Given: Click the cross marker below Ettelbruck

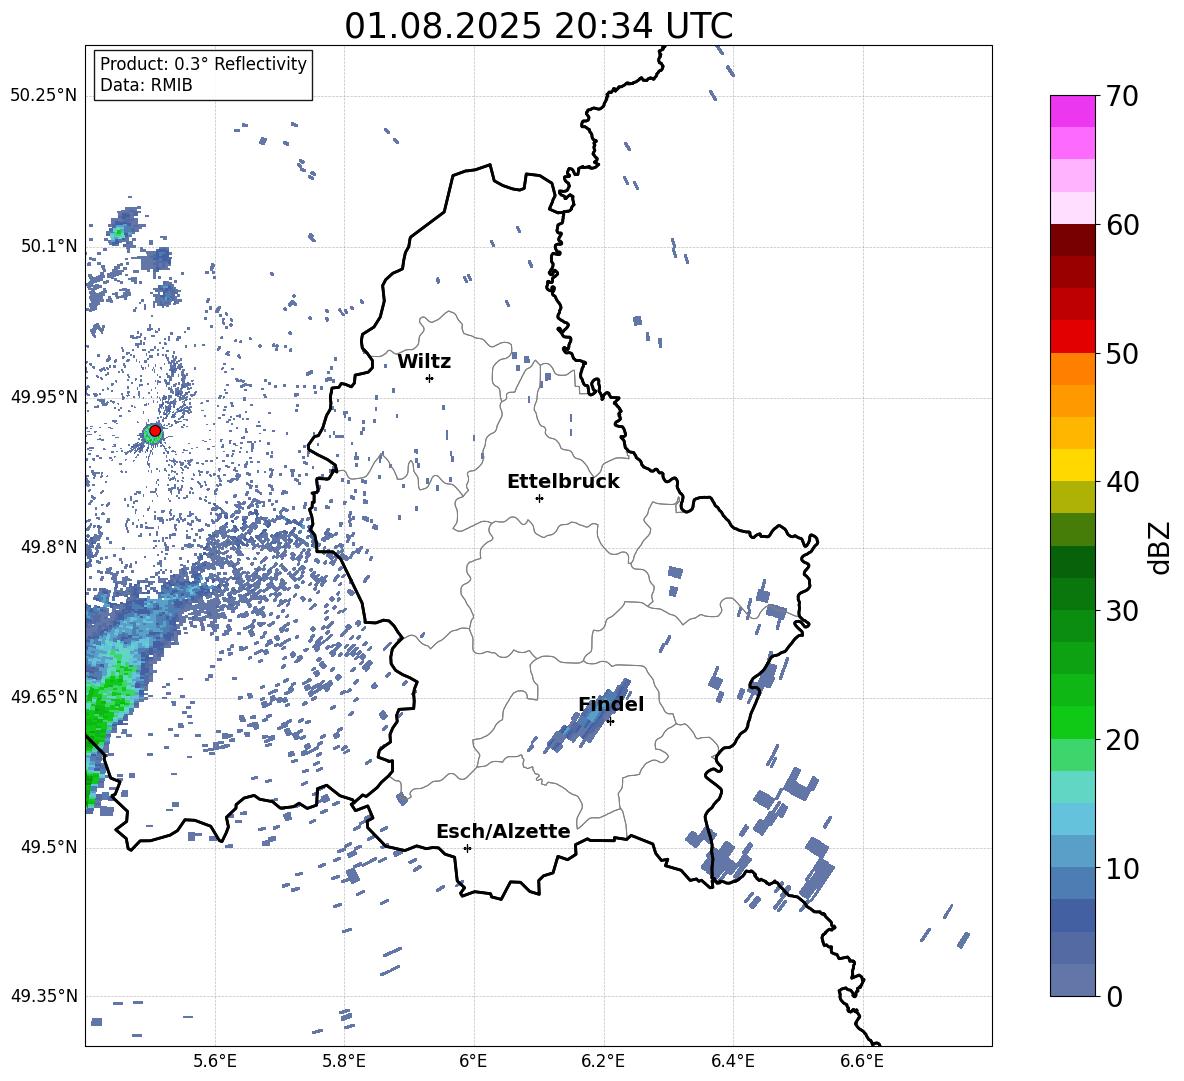Looking at the screenshot, I should [539, 498].
